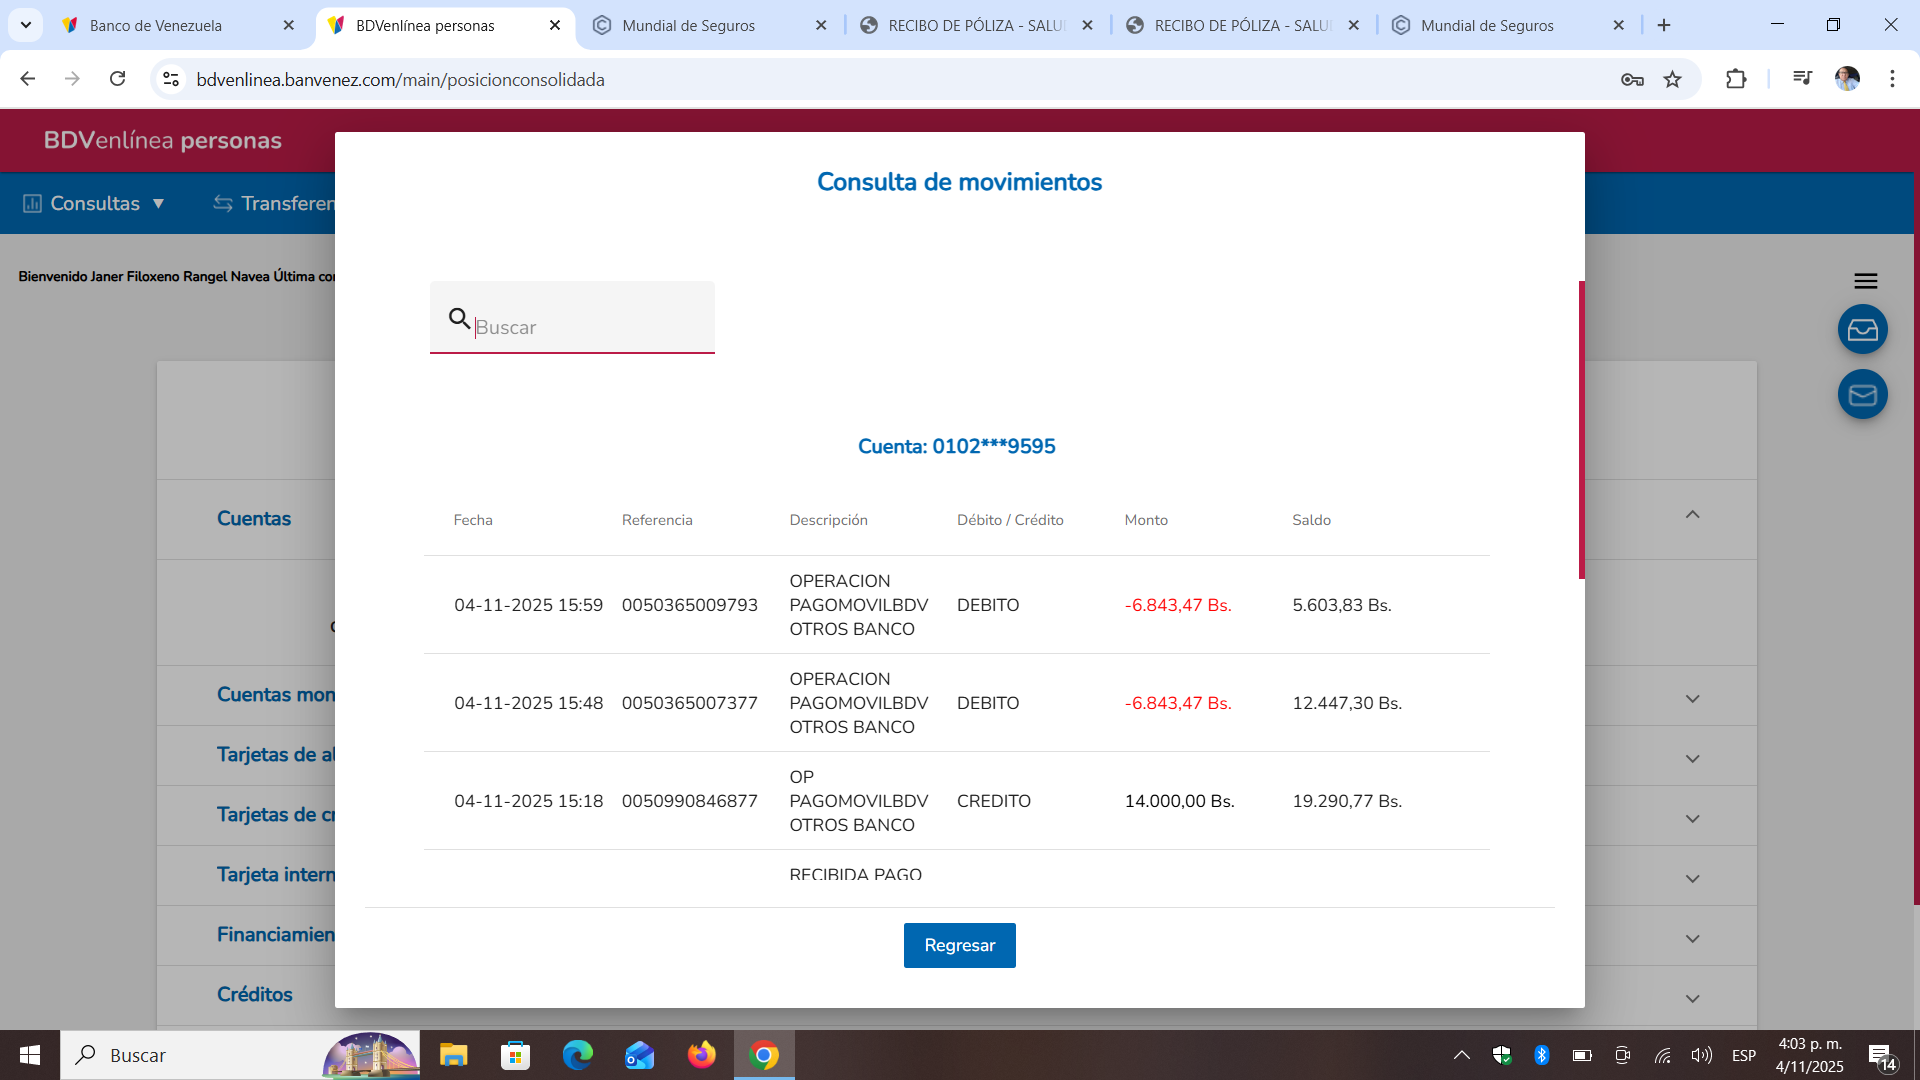The height and width of the screenshot is (1080, 1920).
Task: Open Firefox from the taskbar
Action: pos(701,1055)
